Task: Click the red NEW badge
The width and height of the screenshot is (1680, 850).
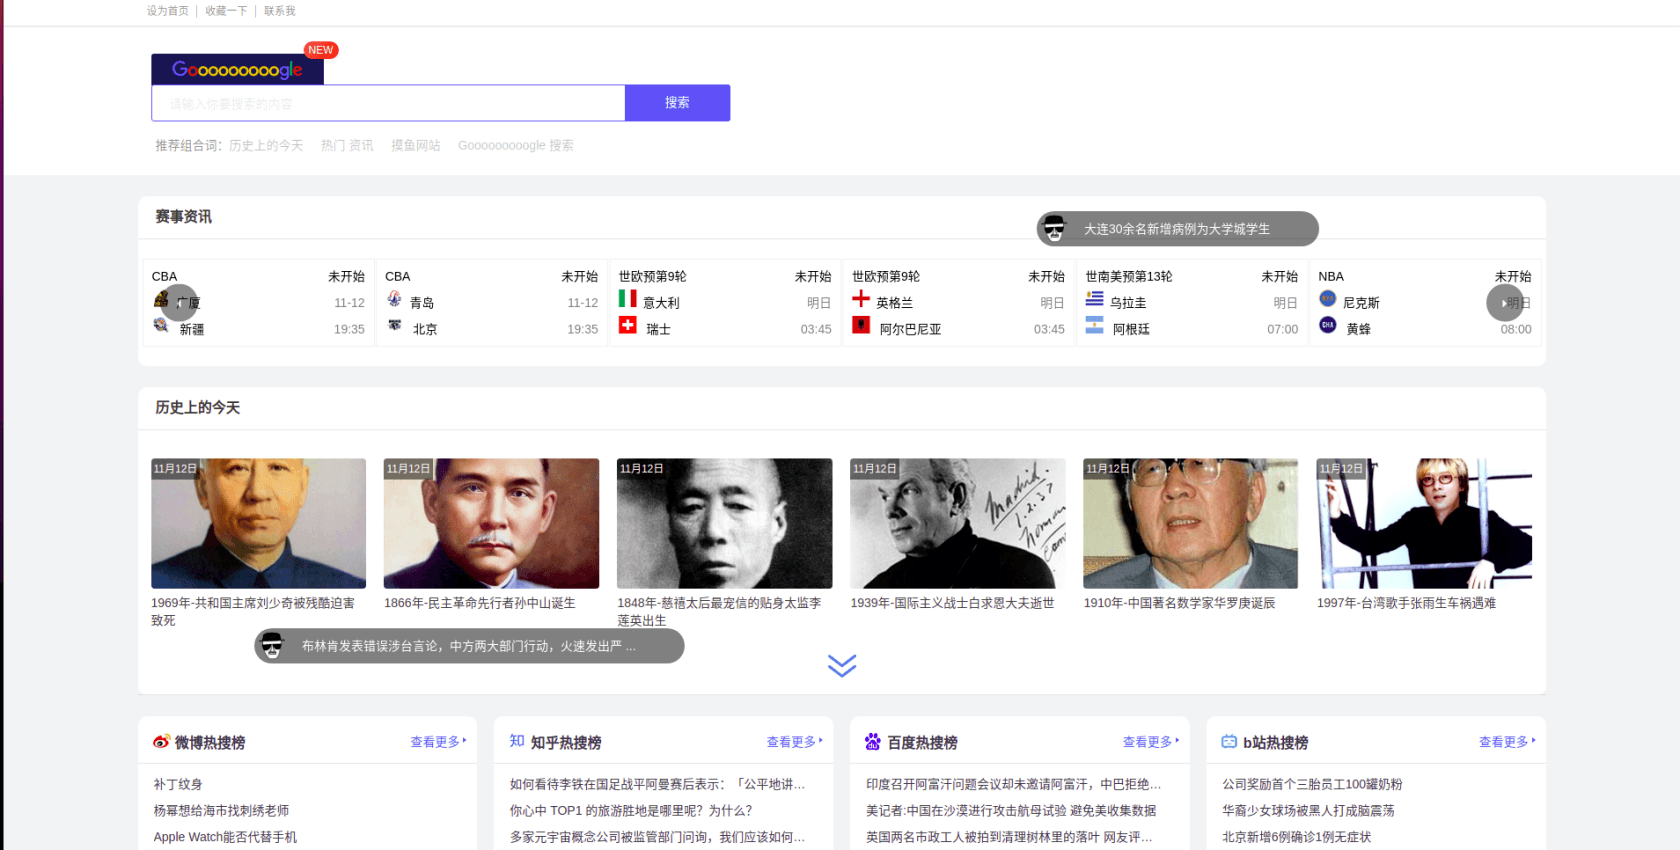Action: pyautogui.click(x=321, y=50)
